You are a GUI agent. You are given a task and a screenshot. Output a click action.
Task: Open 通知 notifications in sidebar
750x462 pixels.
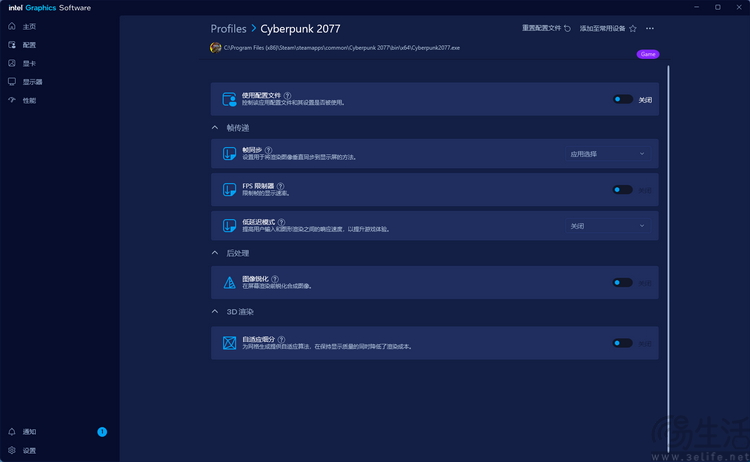(x=22, y=432)
